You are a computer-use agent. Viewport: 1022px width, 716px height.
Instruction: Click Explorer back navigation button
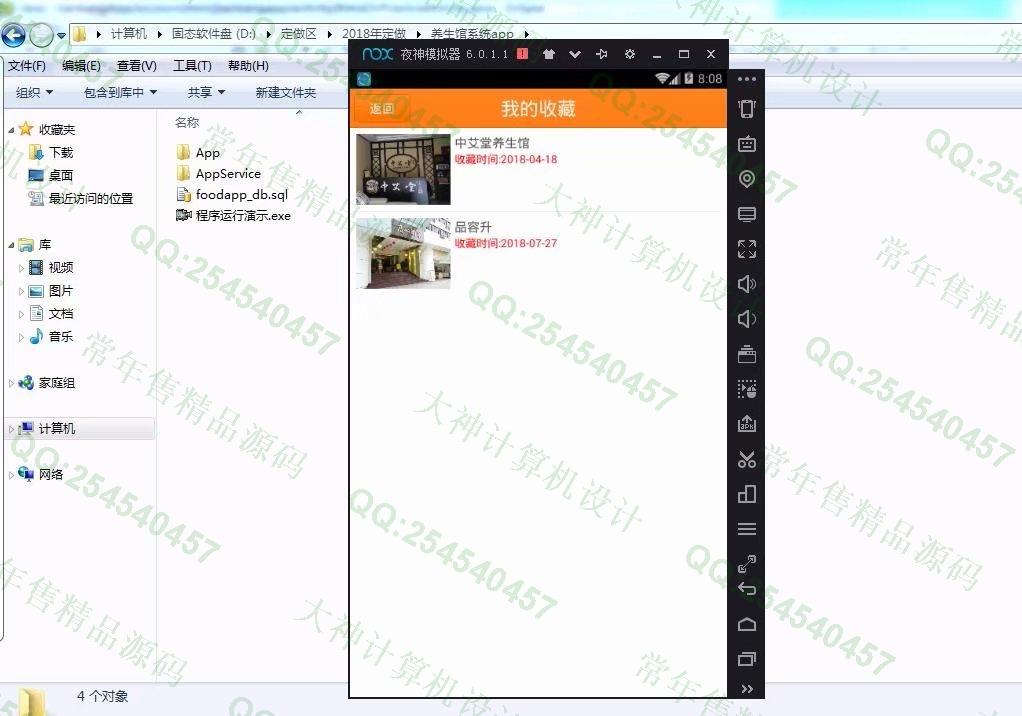[13, 35]
